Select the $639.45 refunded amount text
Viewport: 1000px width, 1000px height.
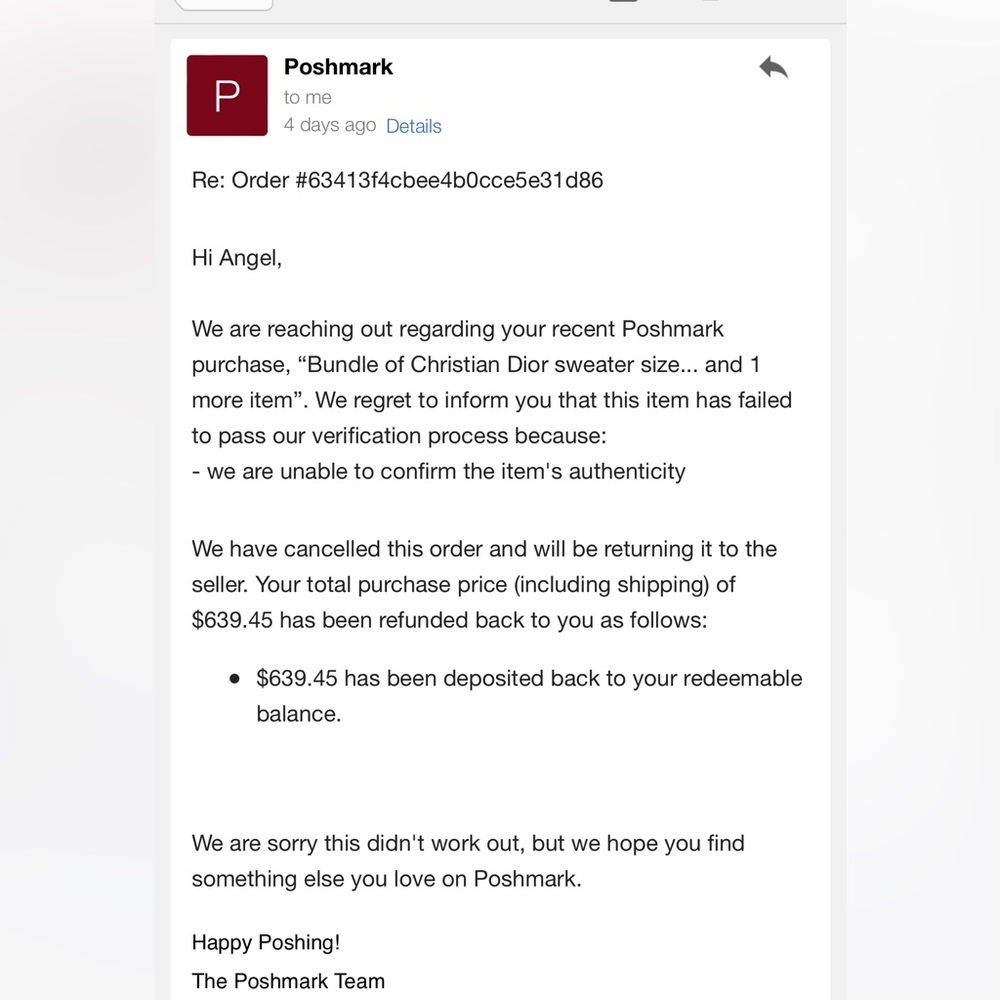(x=232, y=620)
